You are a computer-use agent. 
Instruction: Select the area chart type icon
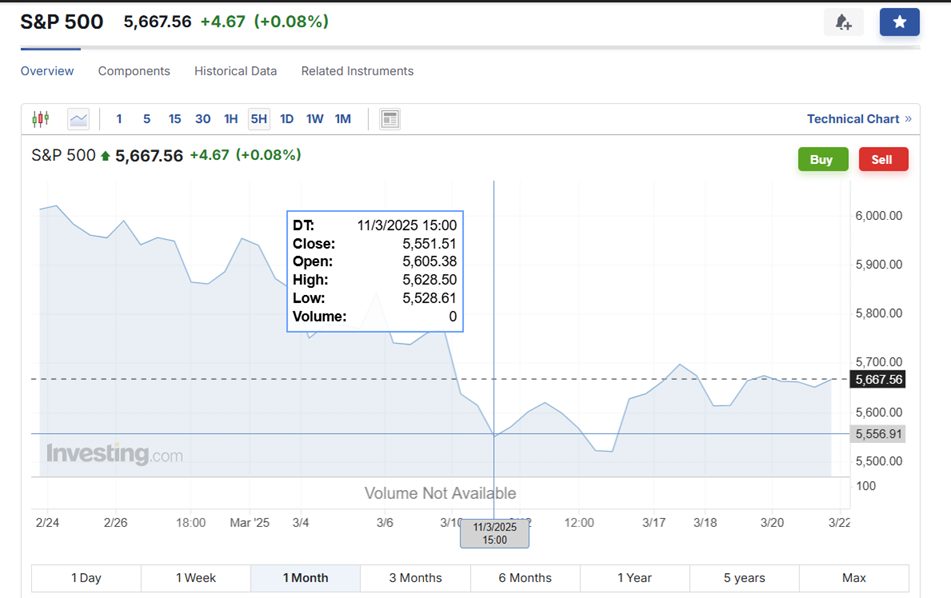78,119
